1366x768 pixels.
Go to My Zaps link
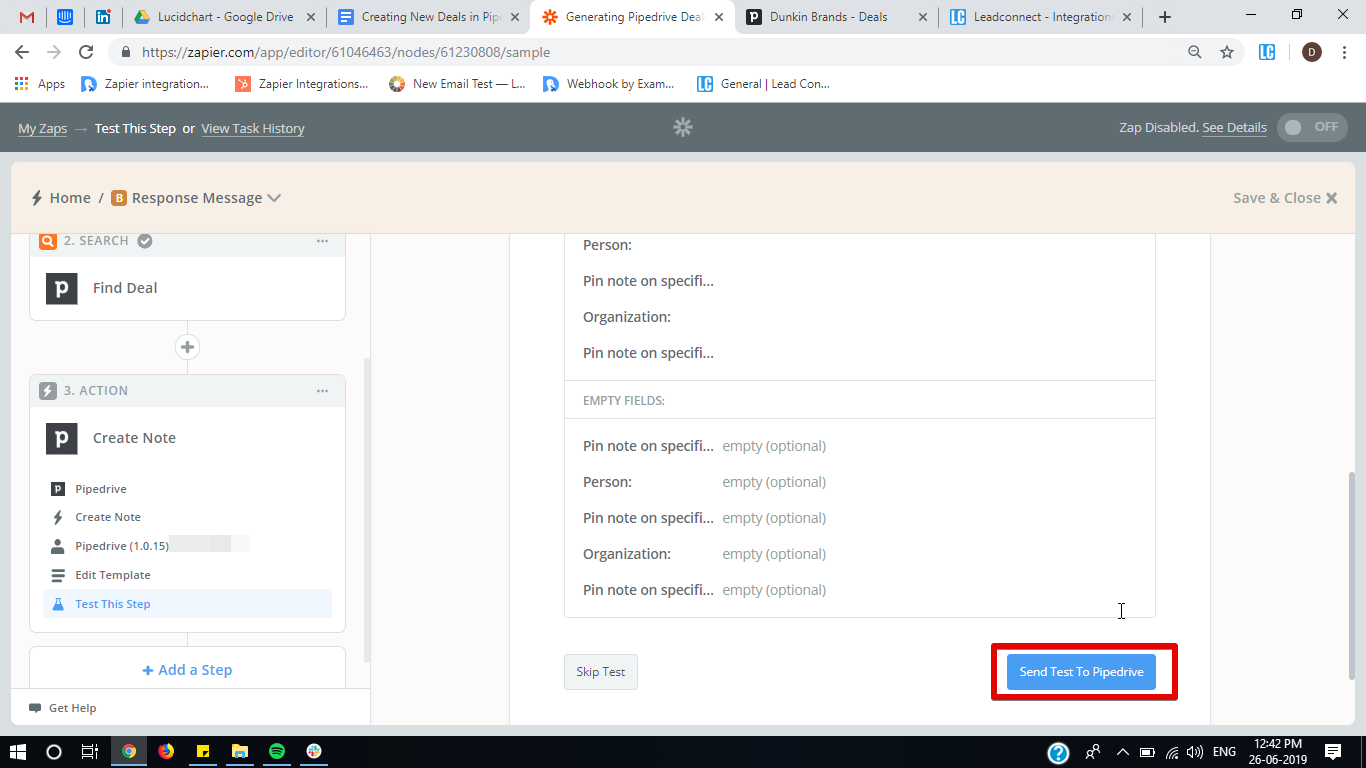click(43, 128)
